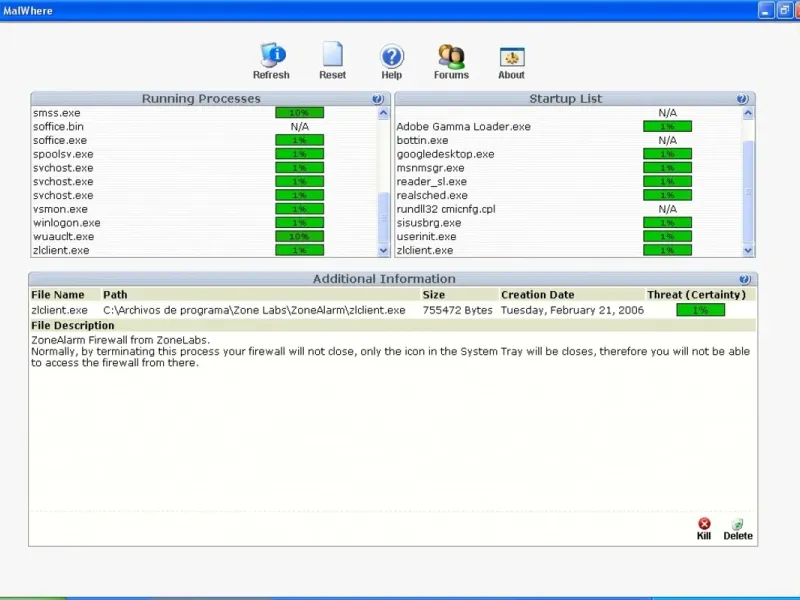800x600 pixels.
Task: Click help icon in Running Processes header
Action: pyautogui.click(x=378, y=99)
